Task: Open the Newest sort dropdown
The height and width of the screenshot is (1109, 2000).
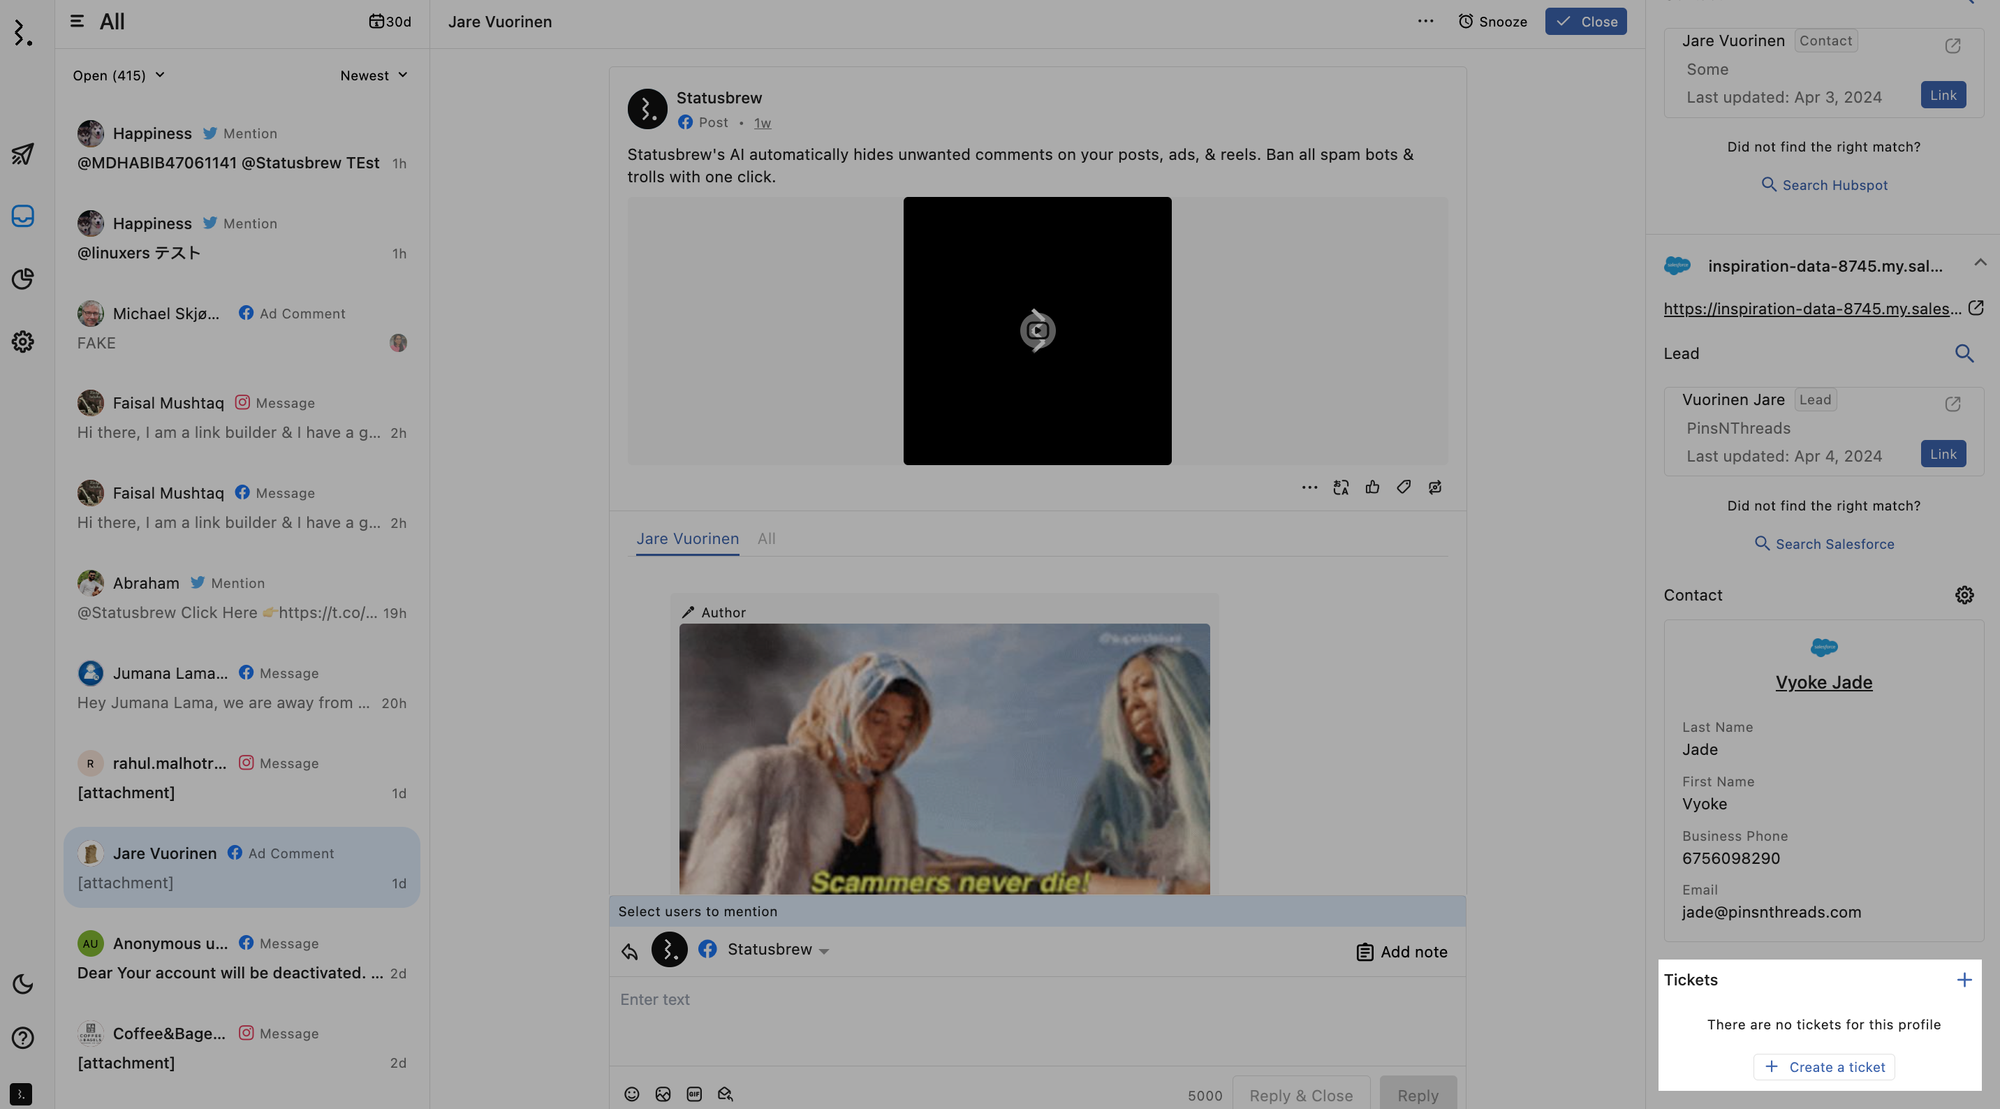Action: pos(373,75)
